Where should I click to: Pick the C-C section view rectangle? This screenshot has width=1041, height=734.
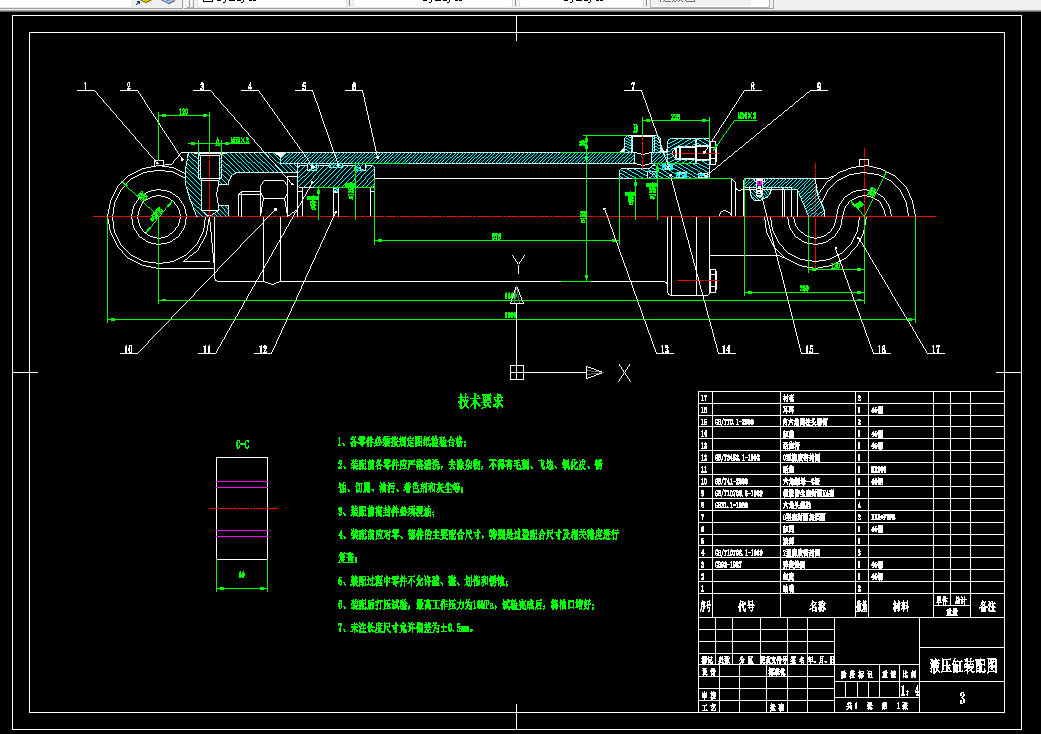[242, 508]
